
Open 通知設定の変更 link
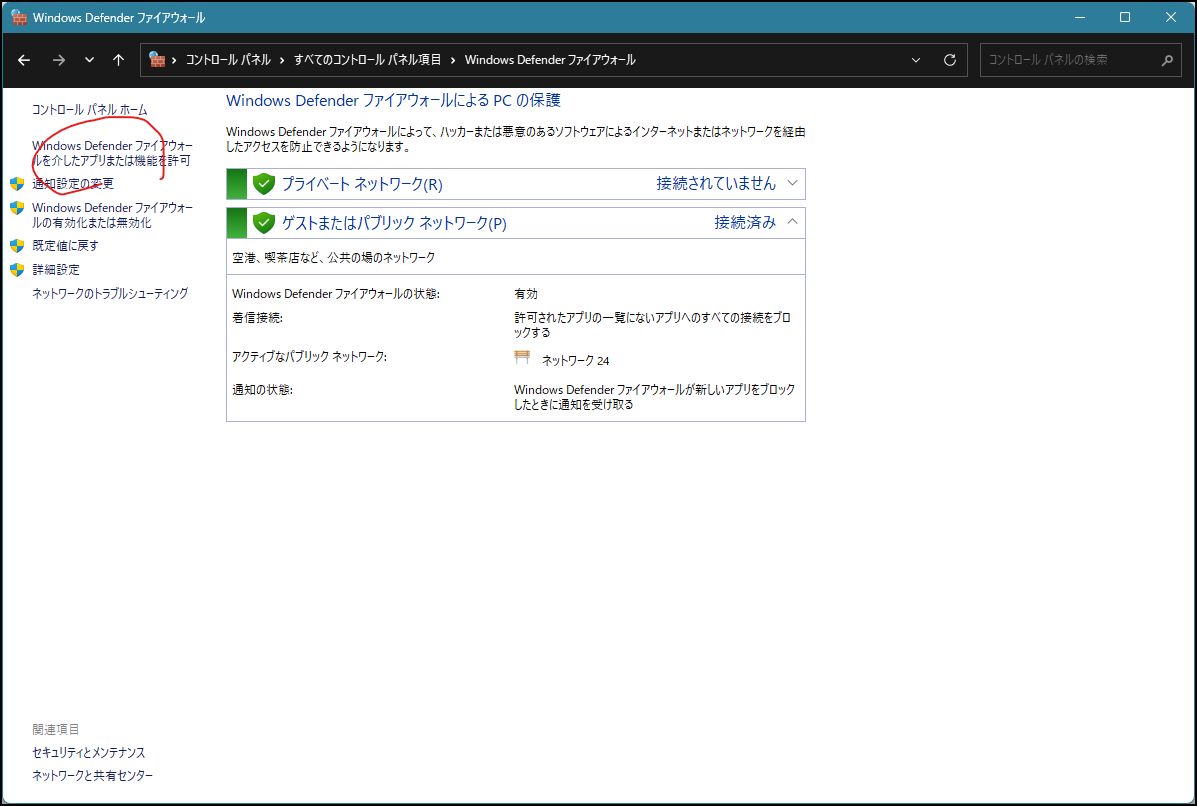click(73, 184)
